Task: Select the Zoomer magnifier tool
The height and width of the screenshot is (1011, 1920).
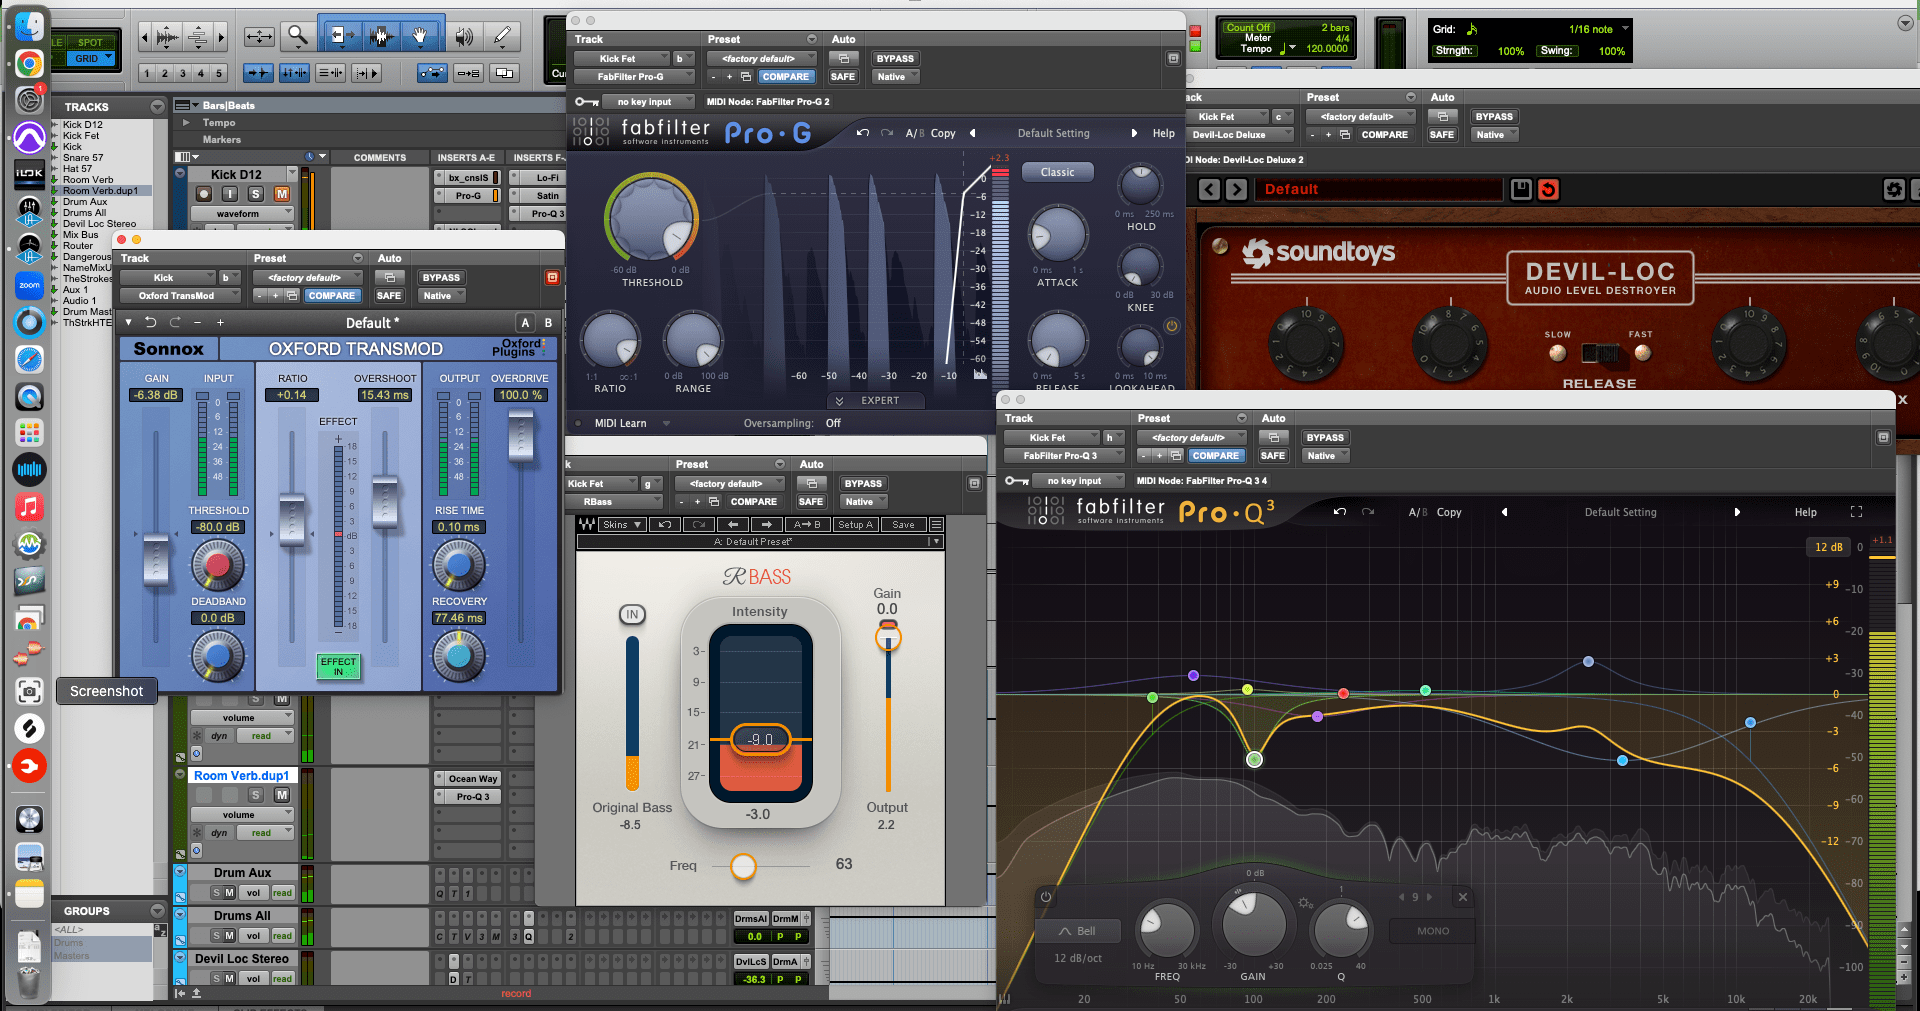Action: (297, 37)
